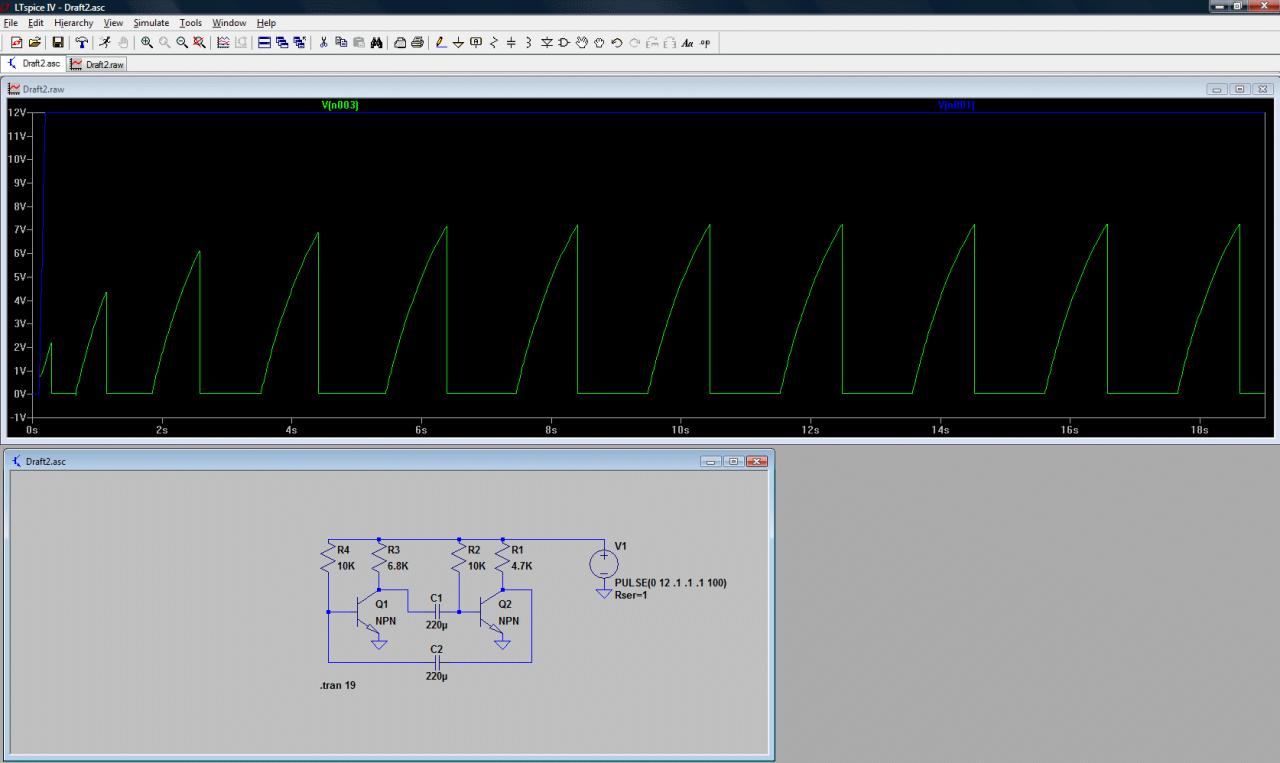Click the Save diskette icon
1280x763 pixels.
(x=58, y=42)
